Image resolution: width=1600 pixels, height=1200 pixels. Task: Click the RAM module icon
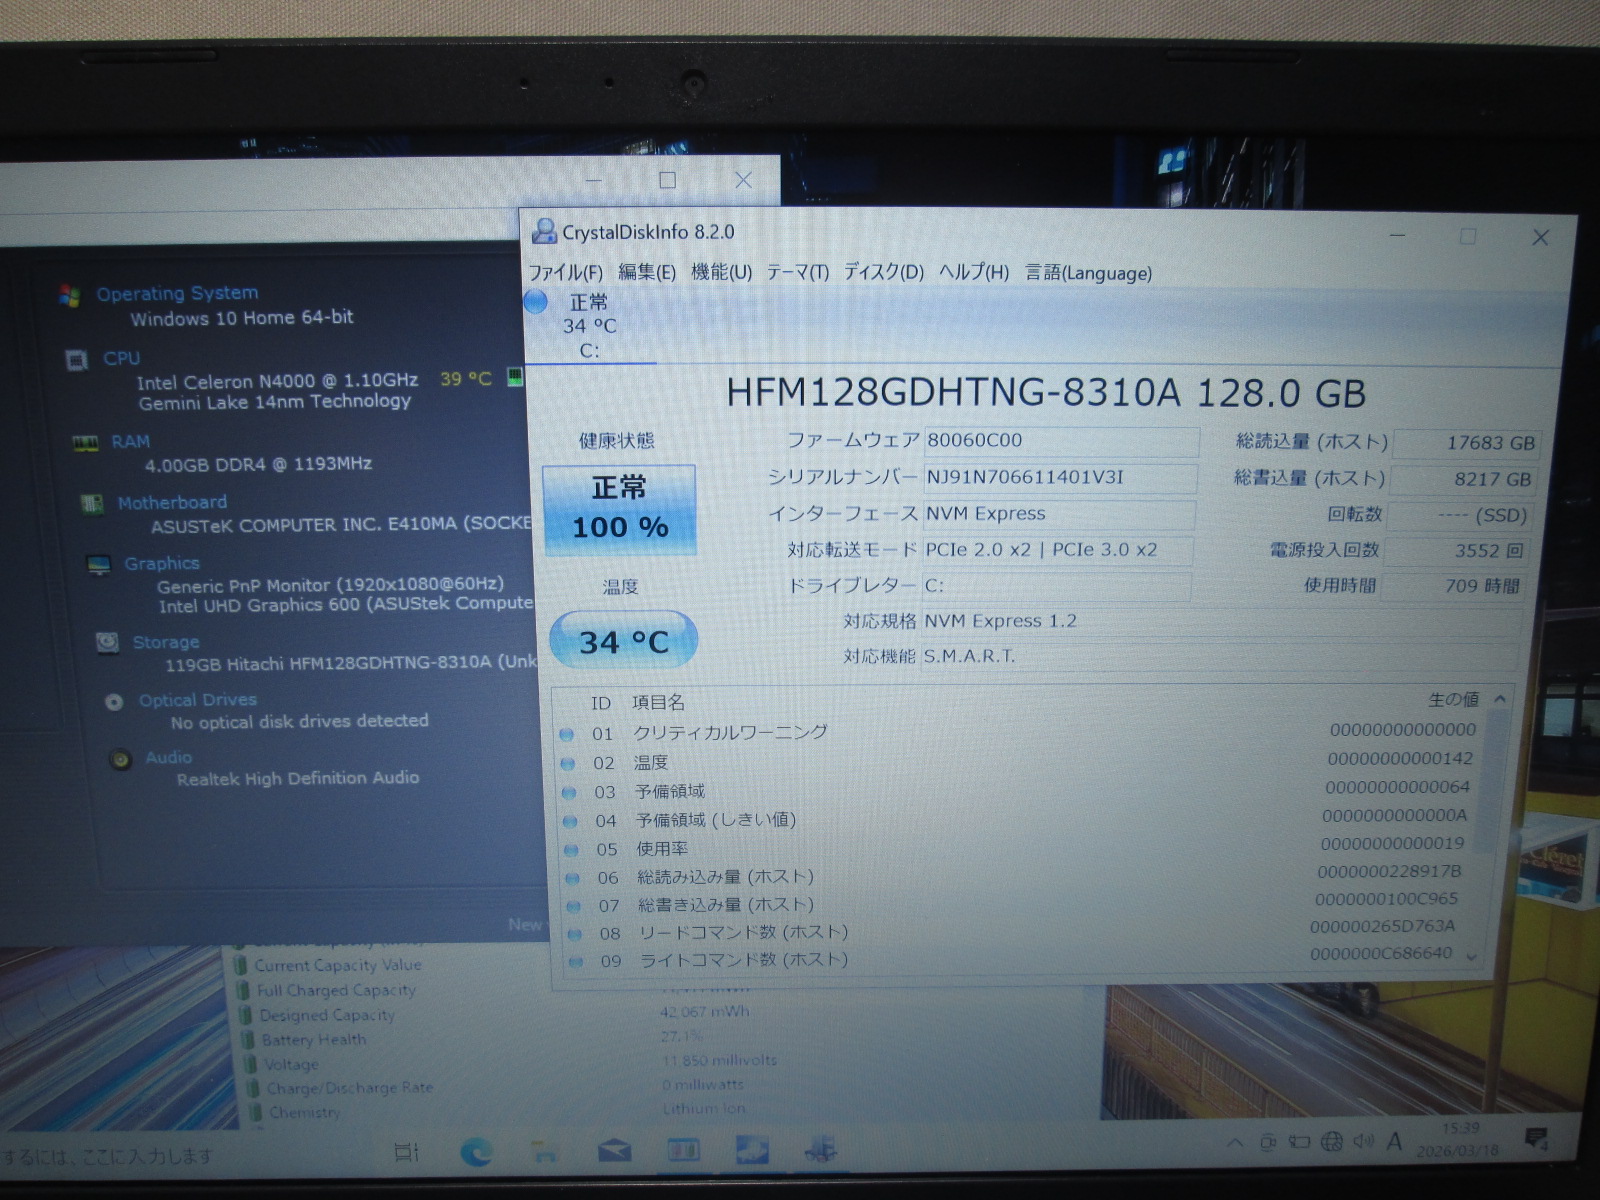(x=85, y=443)
